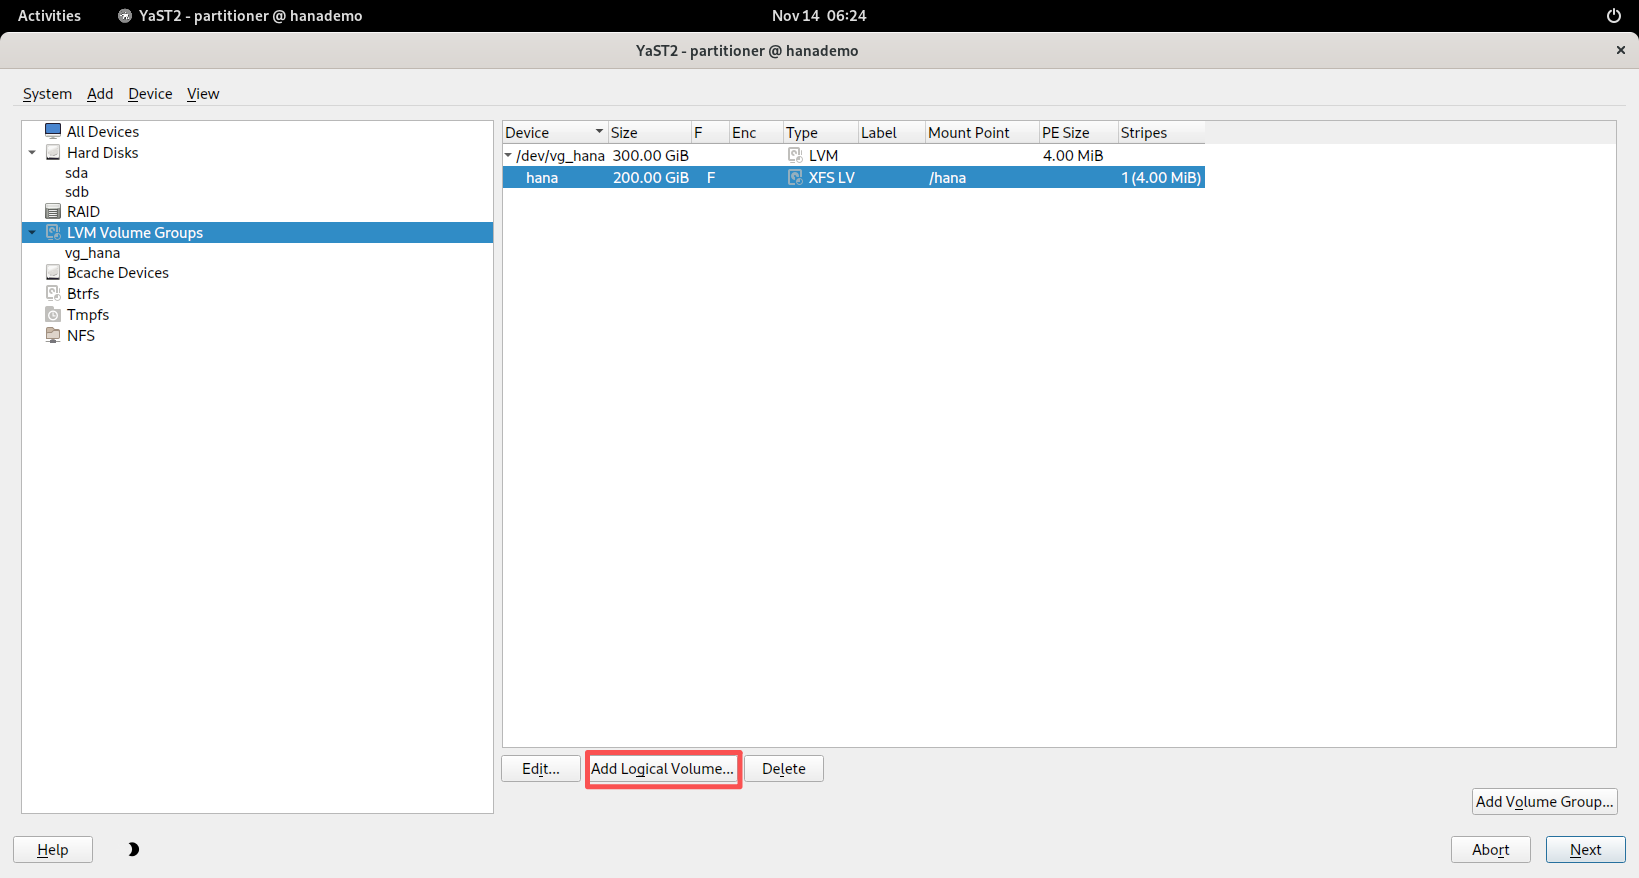Click the NFS folder icon
Screen dimensions: 1639x878
tap(53, 335)
